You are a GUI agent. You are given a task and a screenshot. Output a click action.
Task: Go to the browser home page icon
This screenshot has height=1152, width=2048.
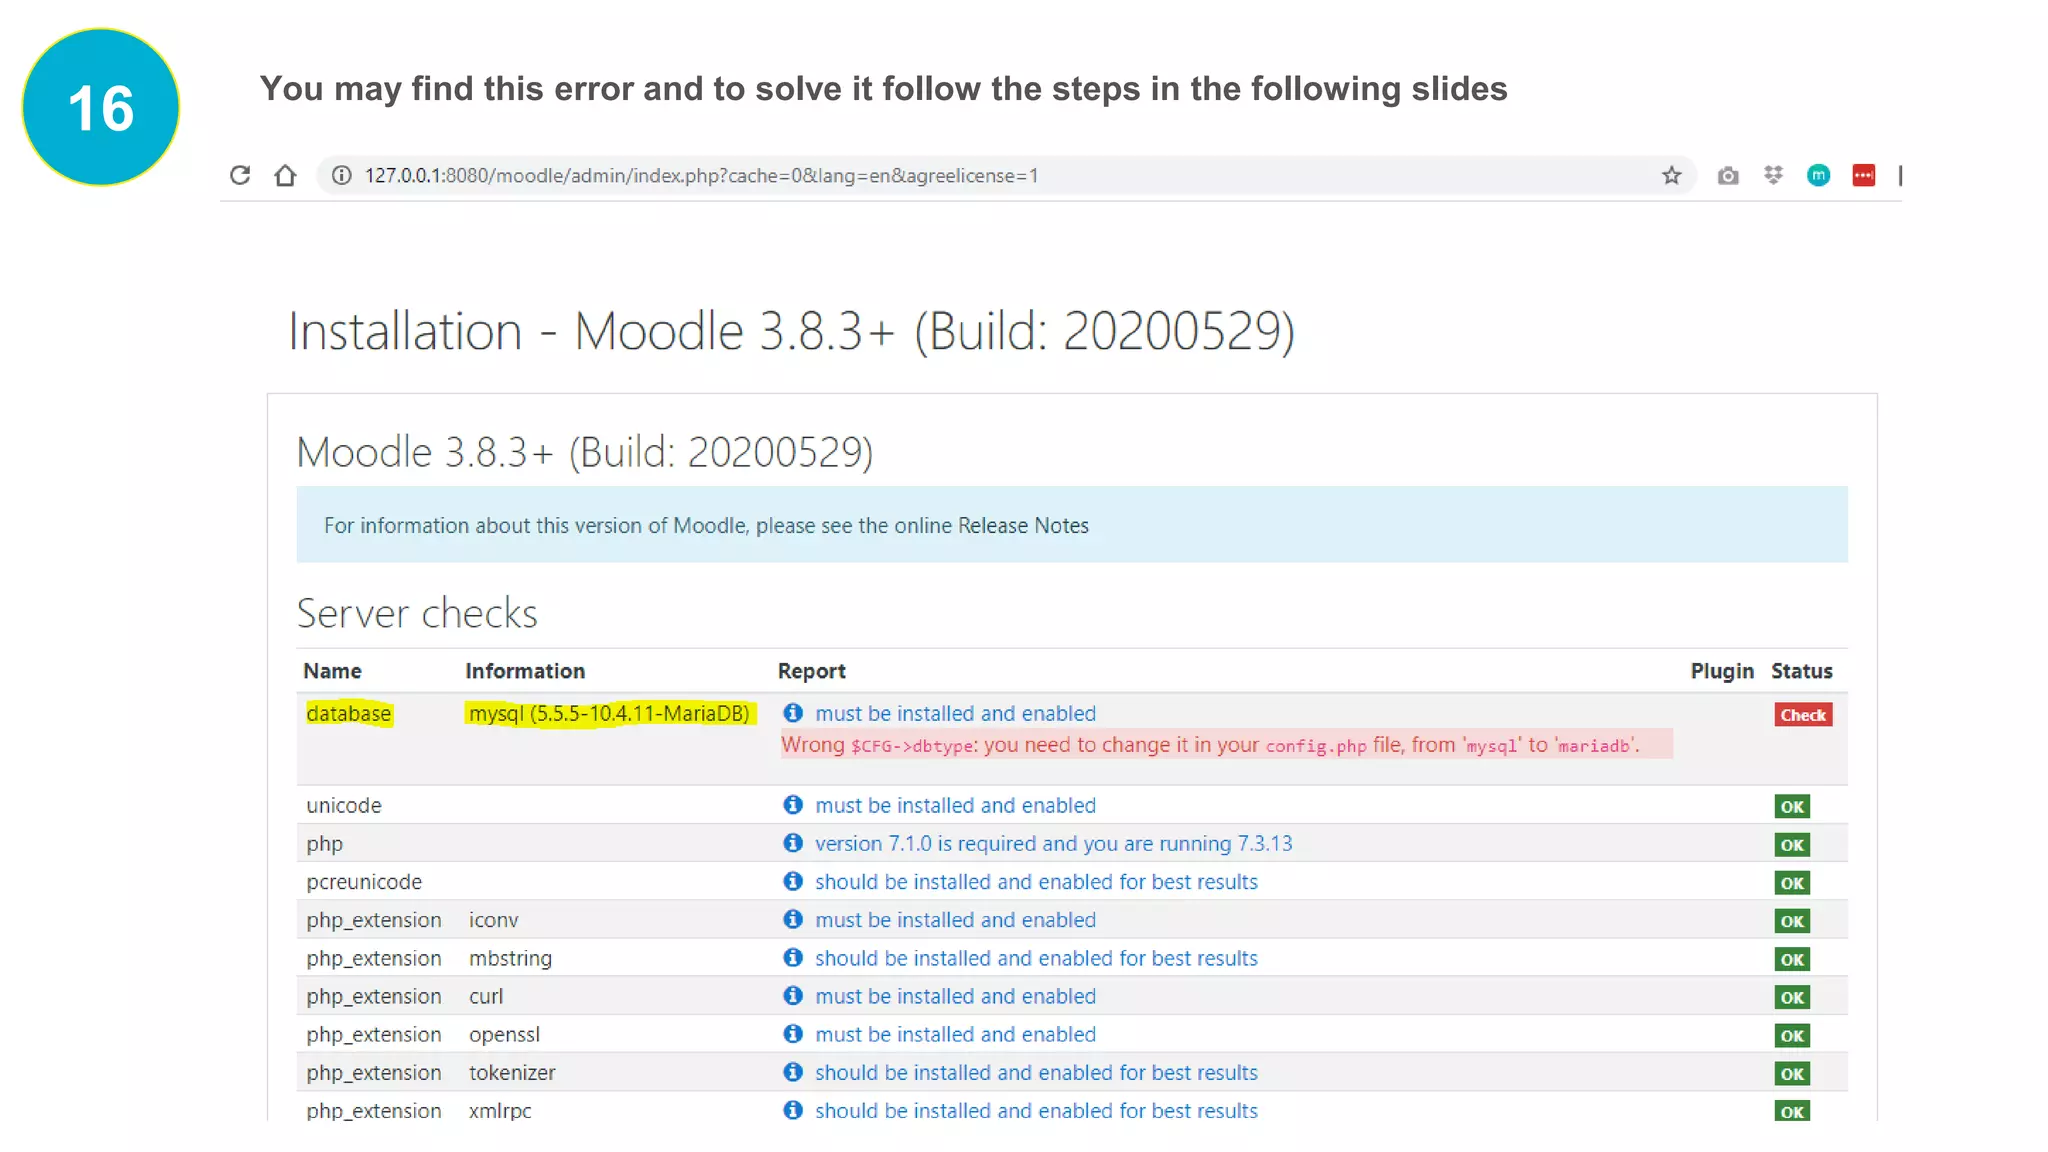285,176
